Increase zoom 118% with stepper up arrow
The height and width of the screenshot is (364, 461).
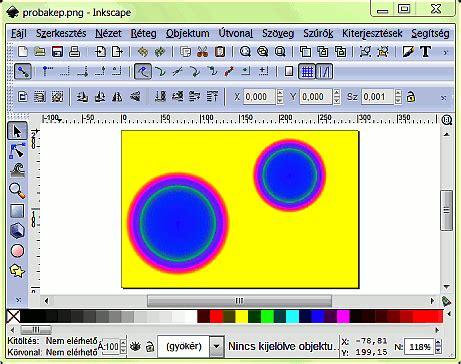[x=438, y=343]
